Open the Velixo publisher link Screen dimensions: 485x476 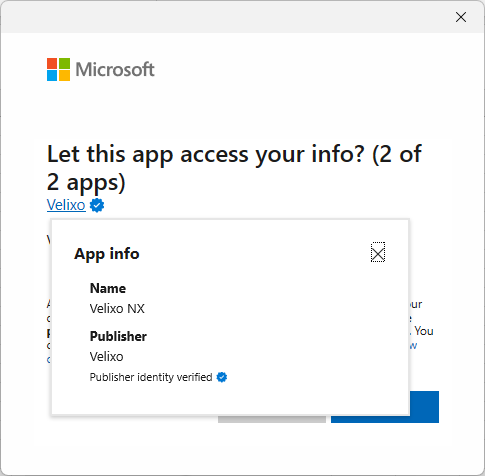pyautogui.click(x=66, y=205)
